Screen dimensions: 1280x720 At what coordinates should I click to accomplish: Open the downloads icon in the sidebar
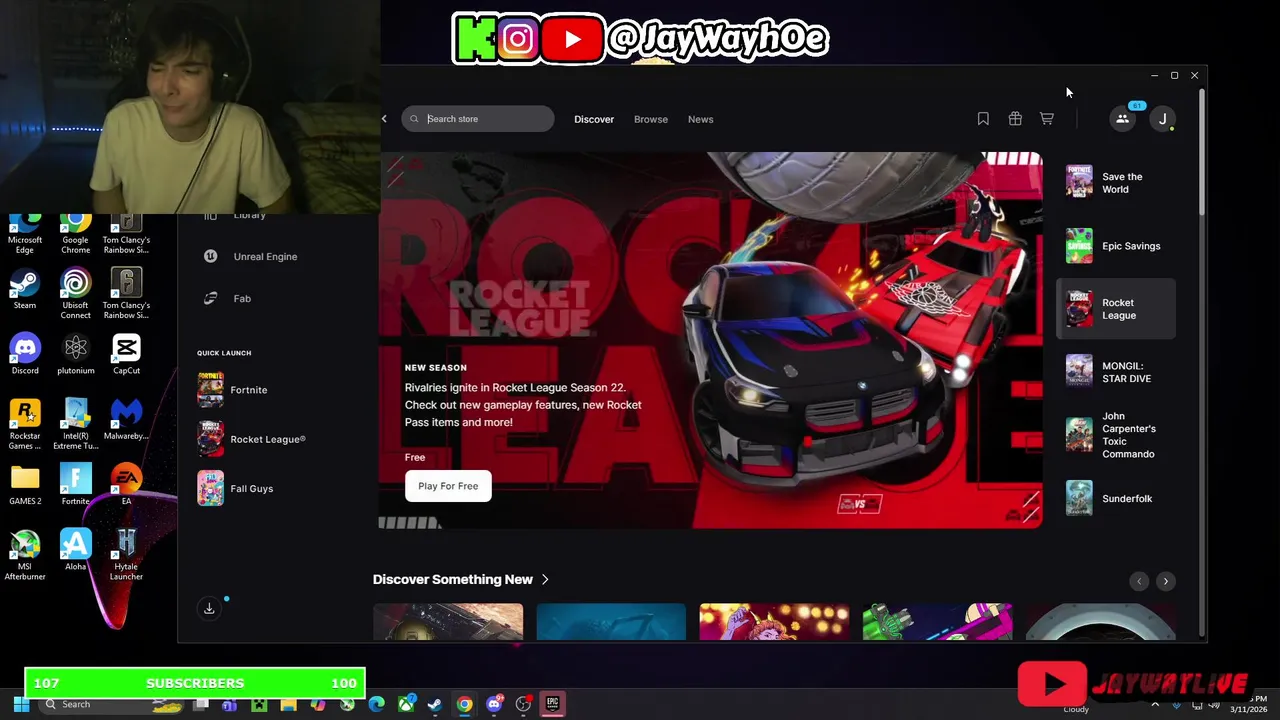[x=209, y=608]
